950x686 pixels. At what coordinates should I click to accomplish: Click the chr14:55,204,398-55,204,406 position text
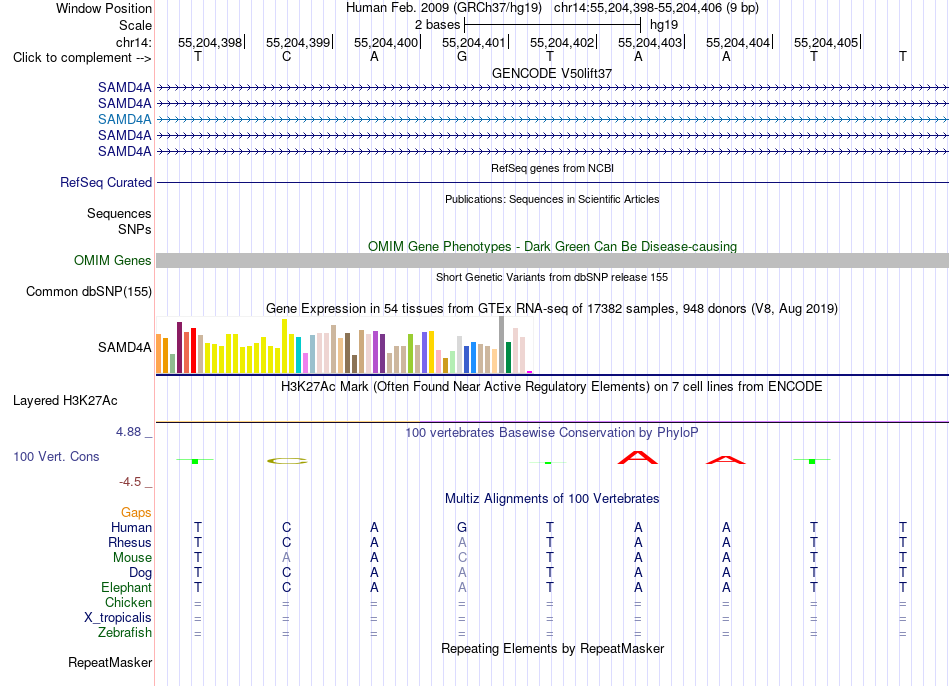656,8
